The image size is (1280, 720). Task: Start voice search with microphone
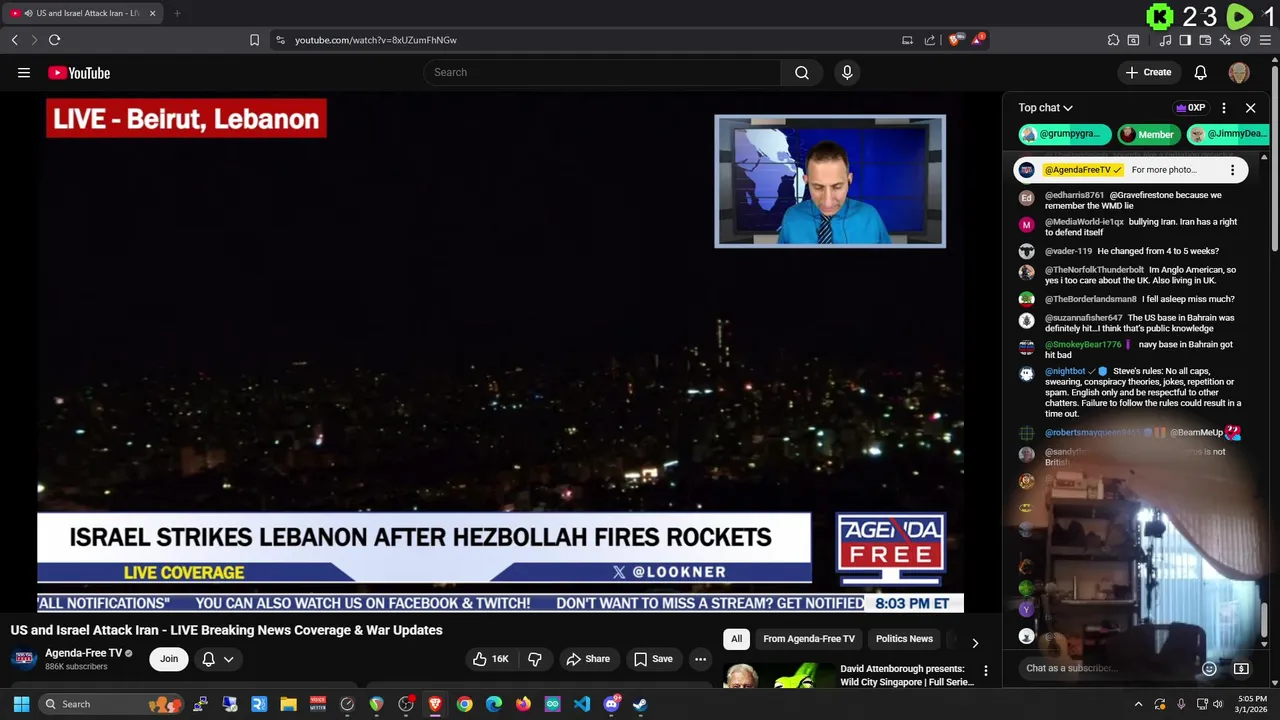[x=847, y=72]
